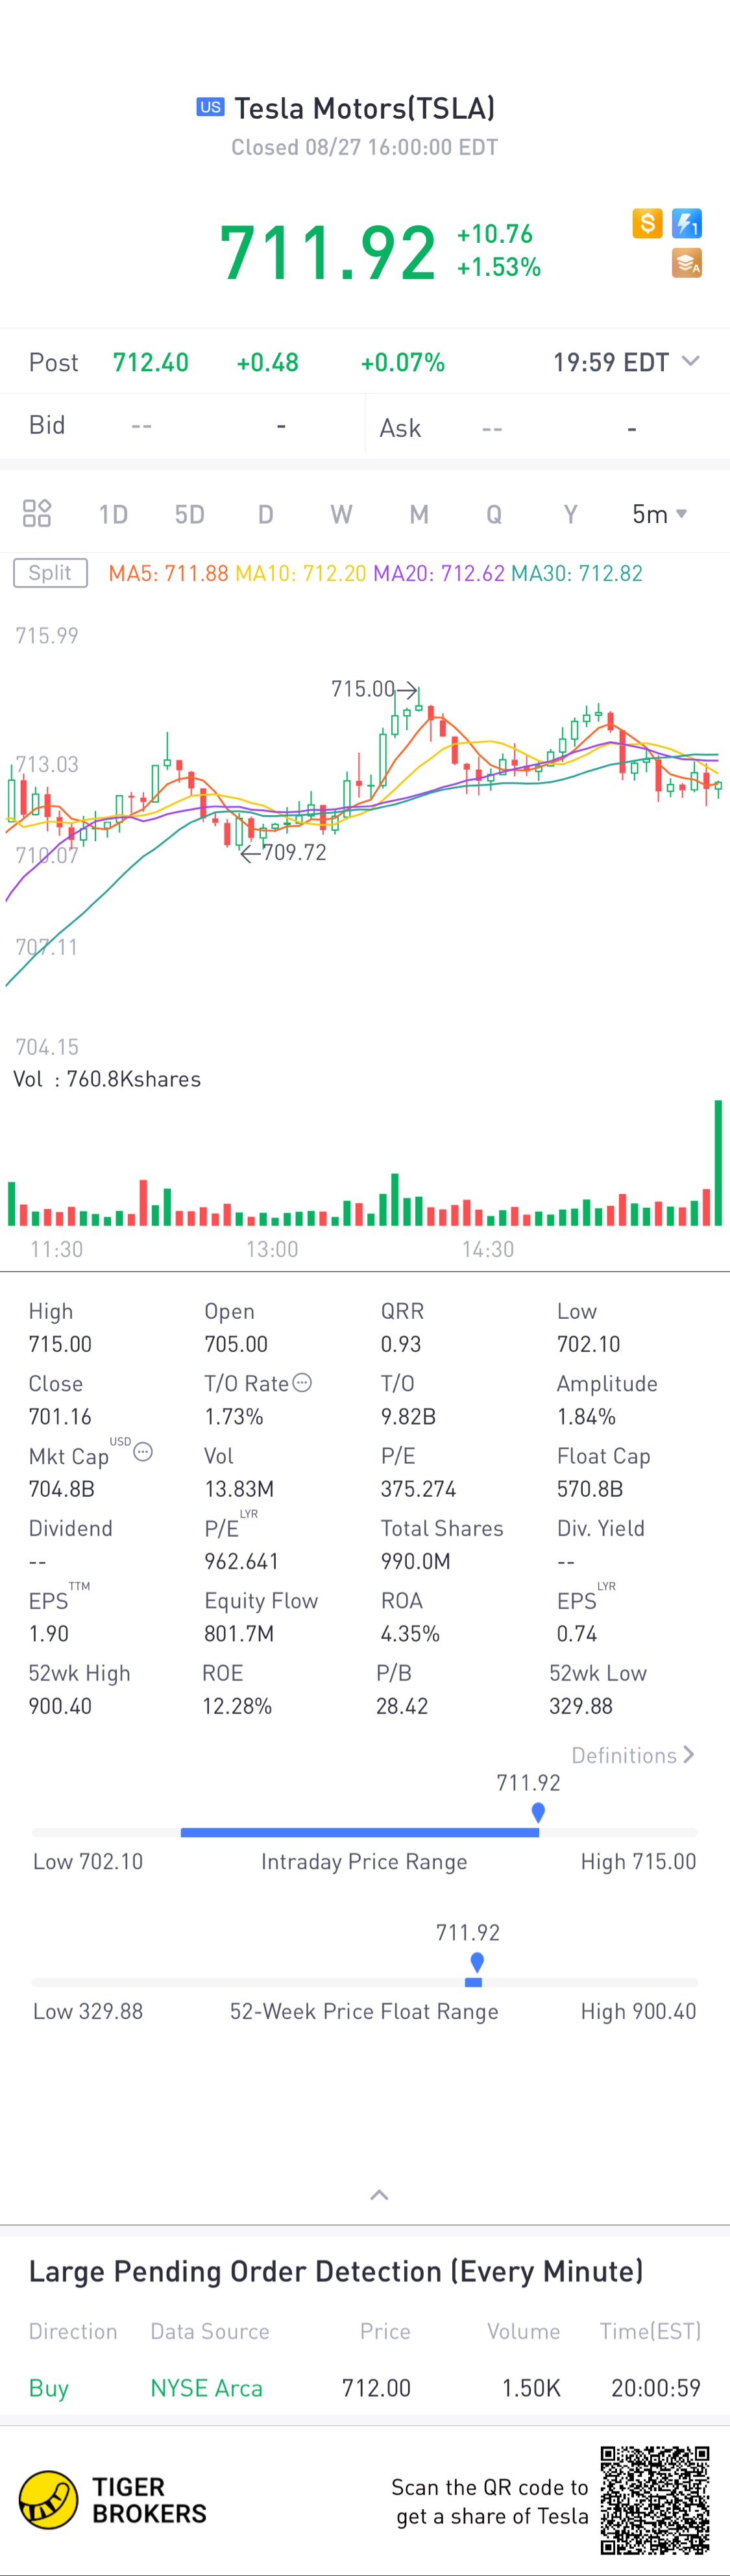
Task: Tap the blue lightning bolt icon
Action: pyautogui.click(x=687, y=223)
